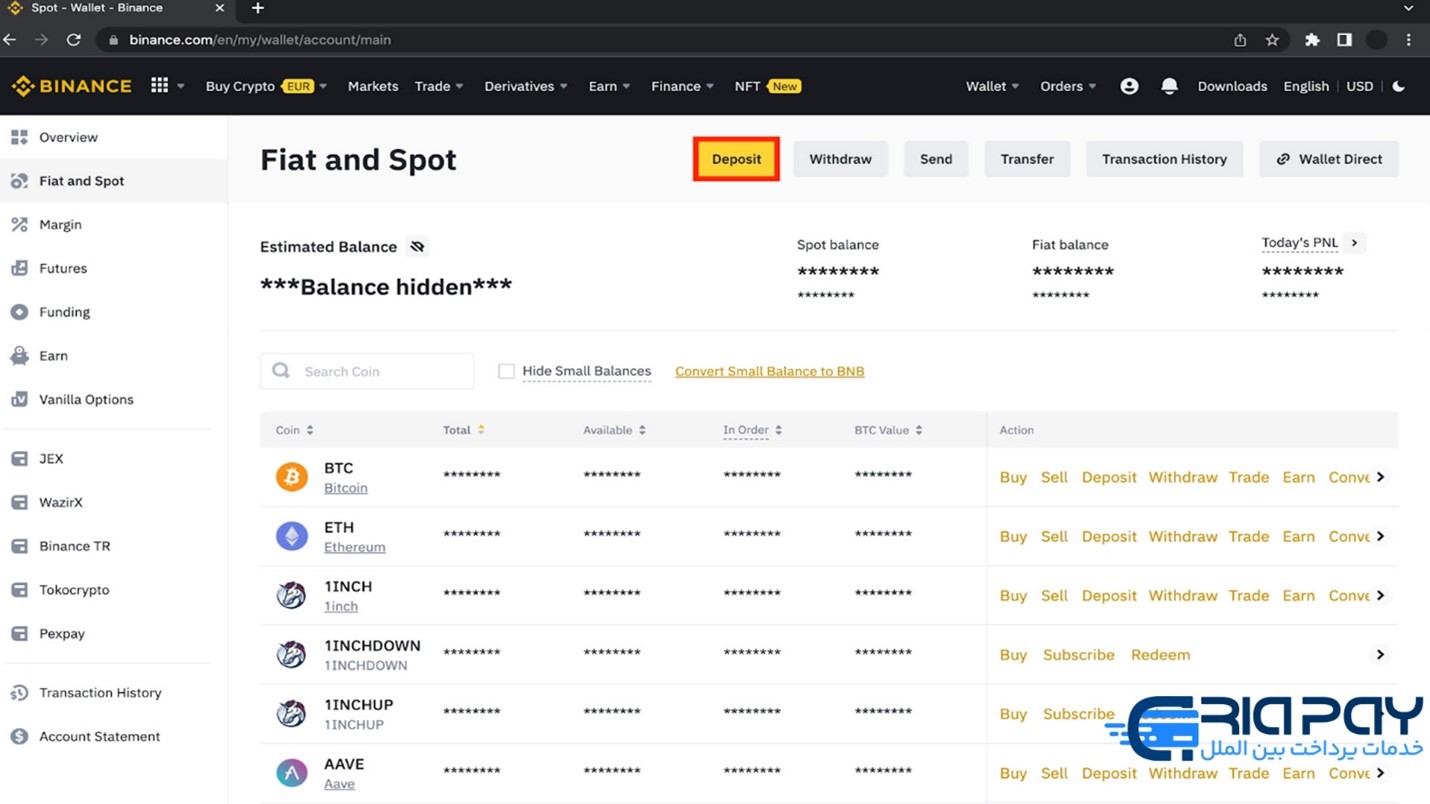Click the Fiat and Spot sidebar icon
1430x804 pixels.
point(19,181)
